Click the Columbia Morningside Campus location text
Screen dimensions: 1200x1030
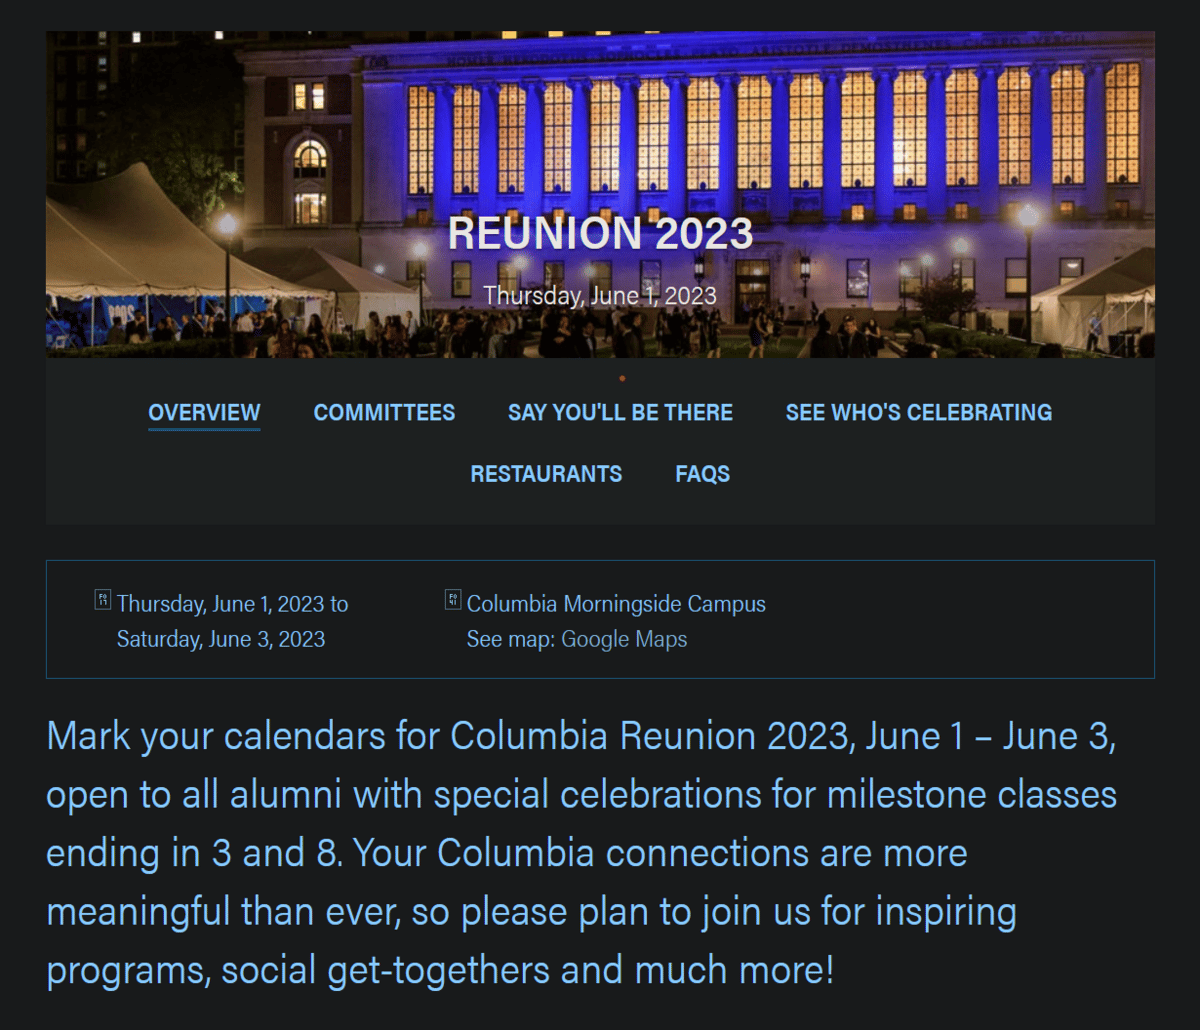tap(616, 604)
